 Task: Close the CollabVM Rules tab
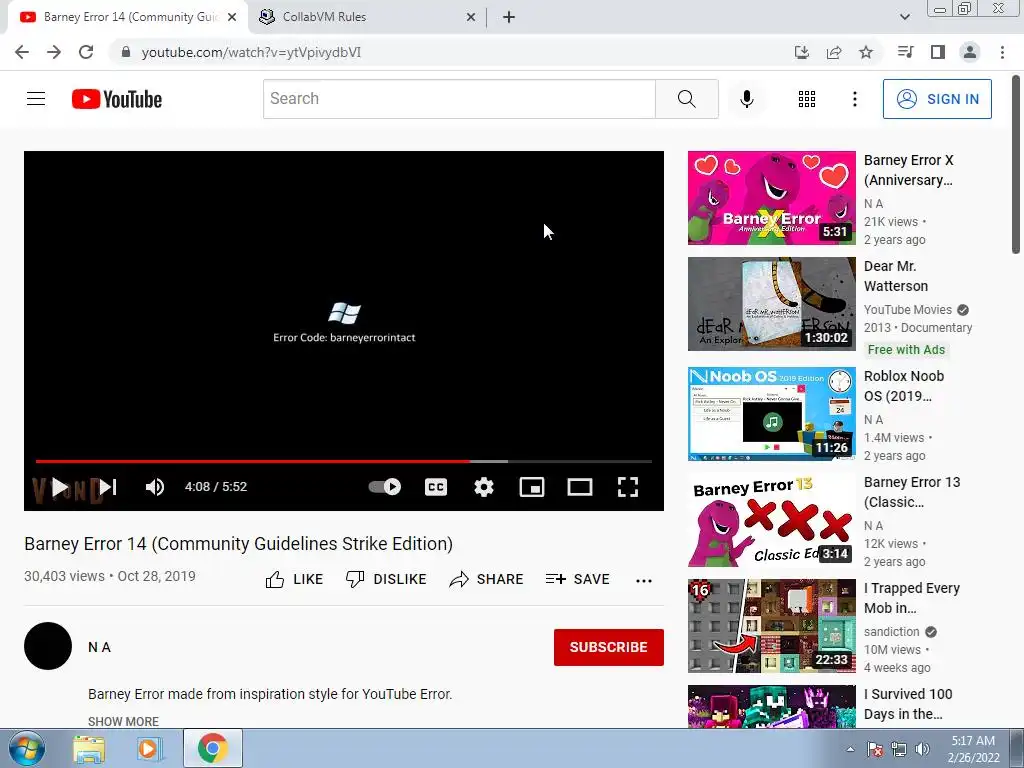[471, 17]
